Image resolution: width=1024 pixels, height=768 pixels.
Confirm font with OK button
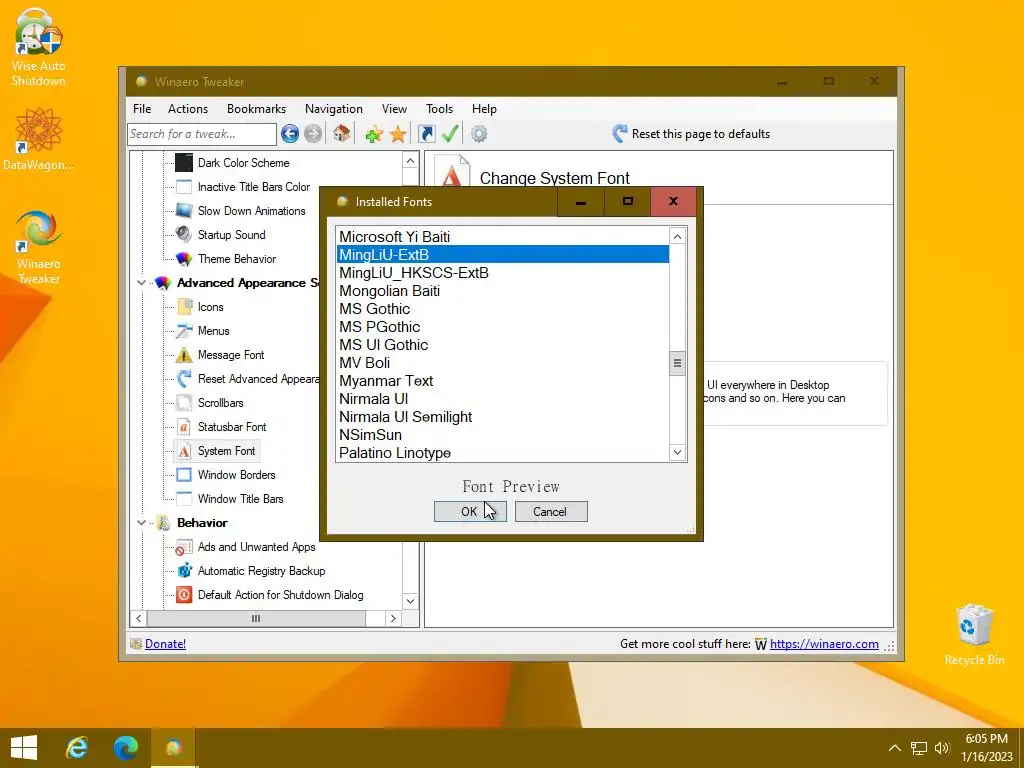point(470,511)
